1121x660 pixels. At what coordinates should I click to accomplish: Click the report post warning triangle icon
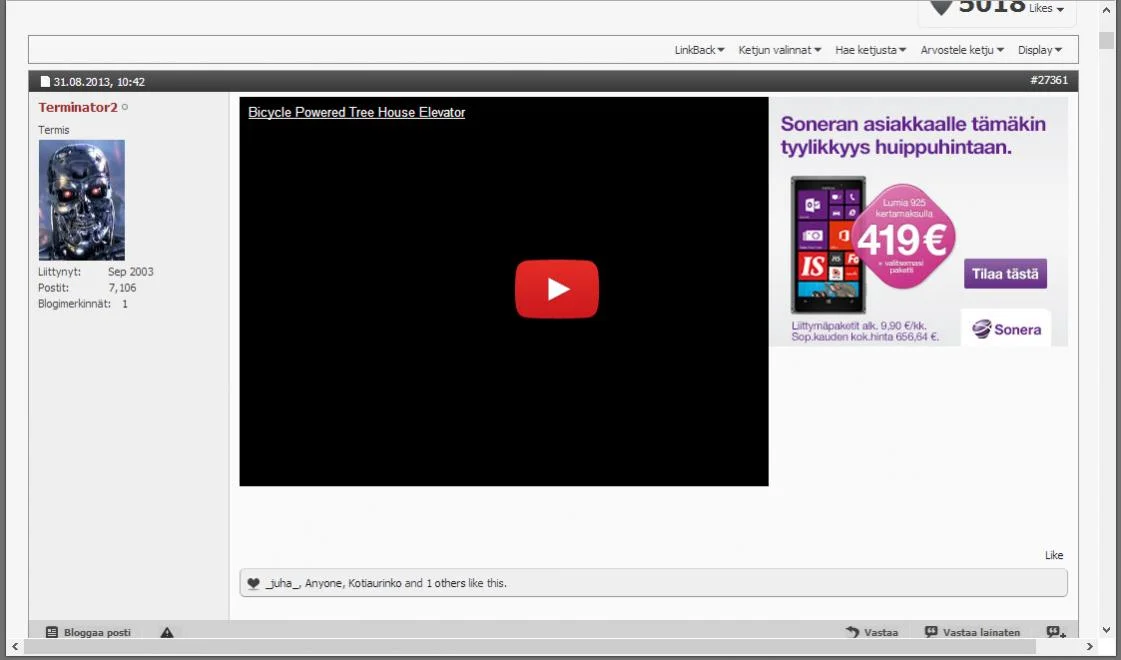[167, 632]
